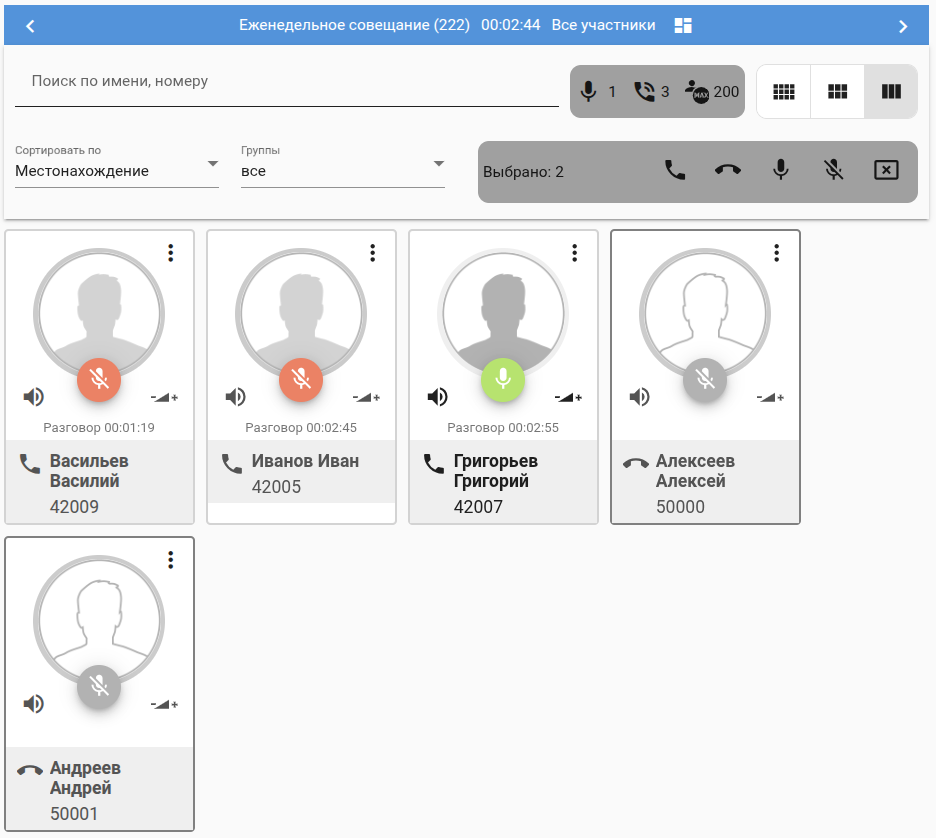Toggle the speaker icon for Иванов Иван
Screen dimensions: 936x838
pos(235,396)
